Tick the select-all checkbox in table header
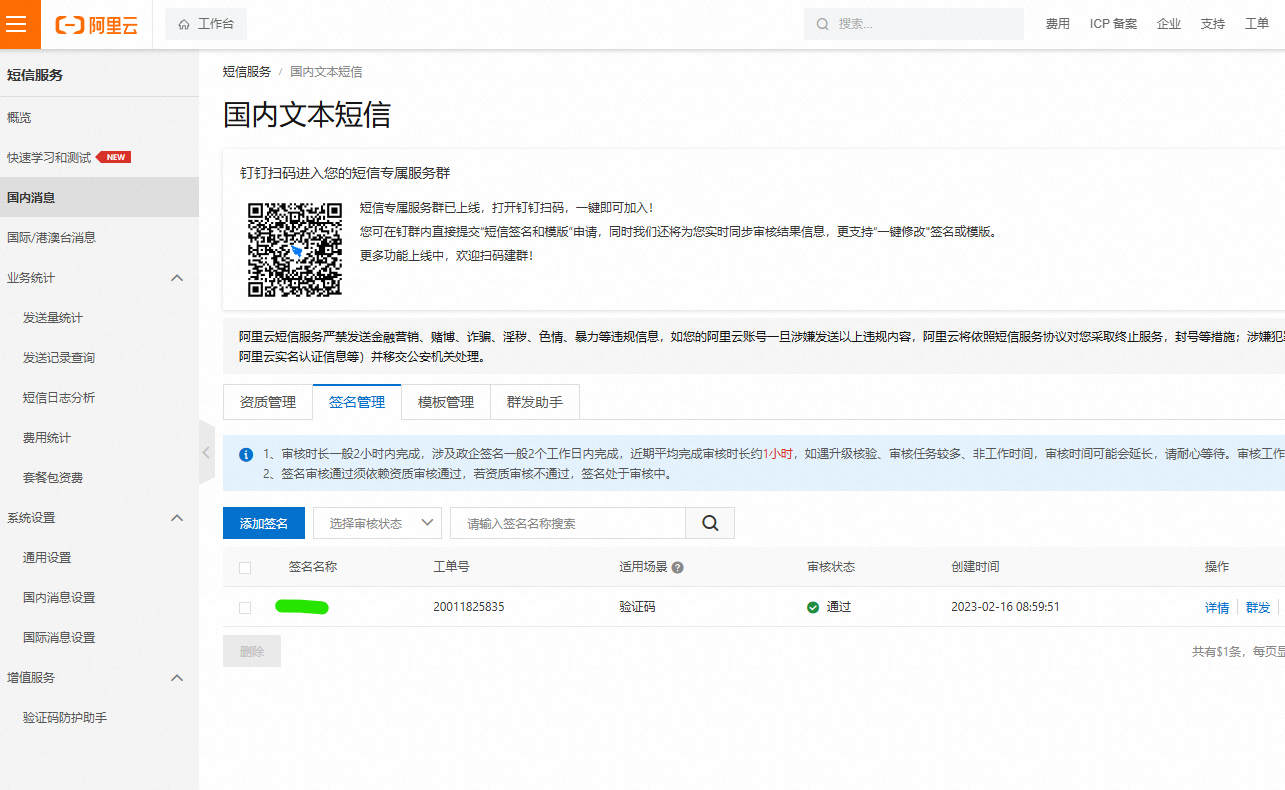This screenshot has height=790, width=1285. [x=245, y=568]
